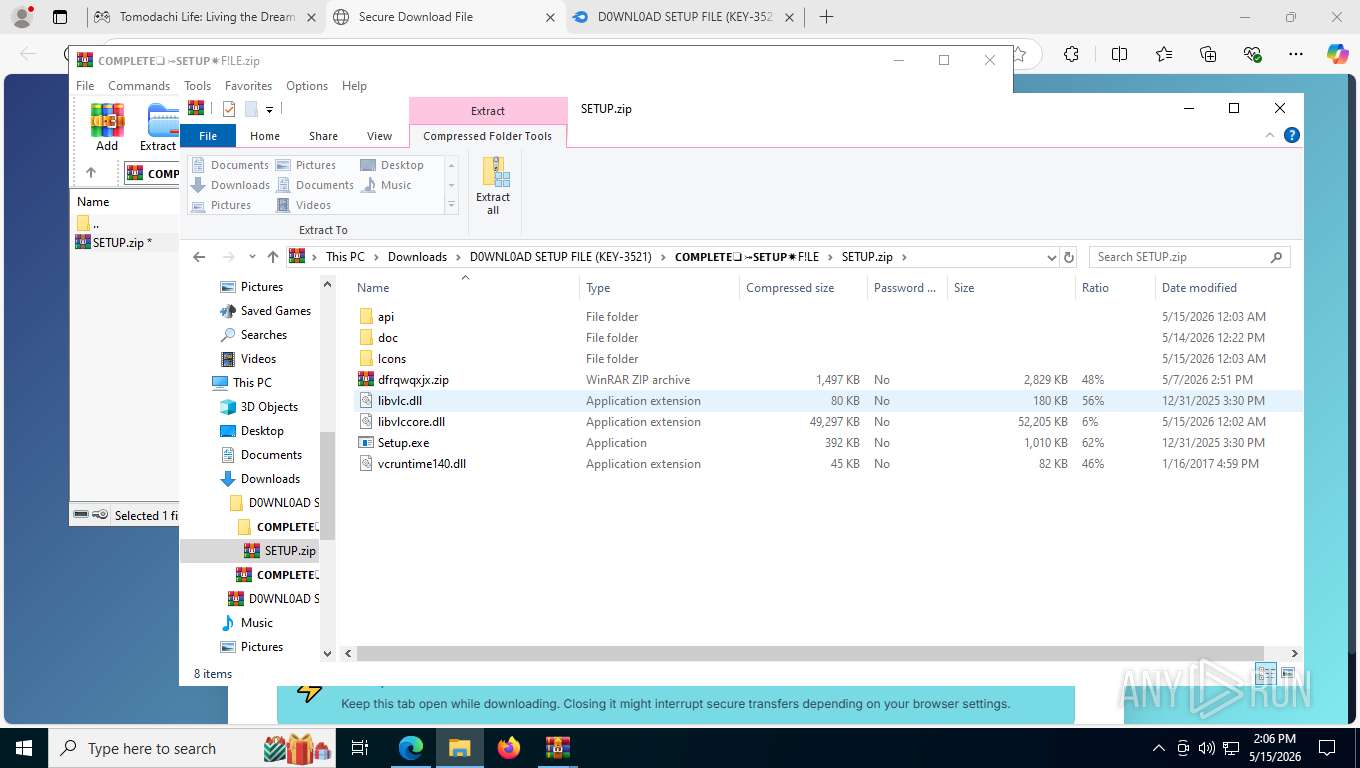
Task: Open Saved Games in navigation pane
Action: (275, 311)
